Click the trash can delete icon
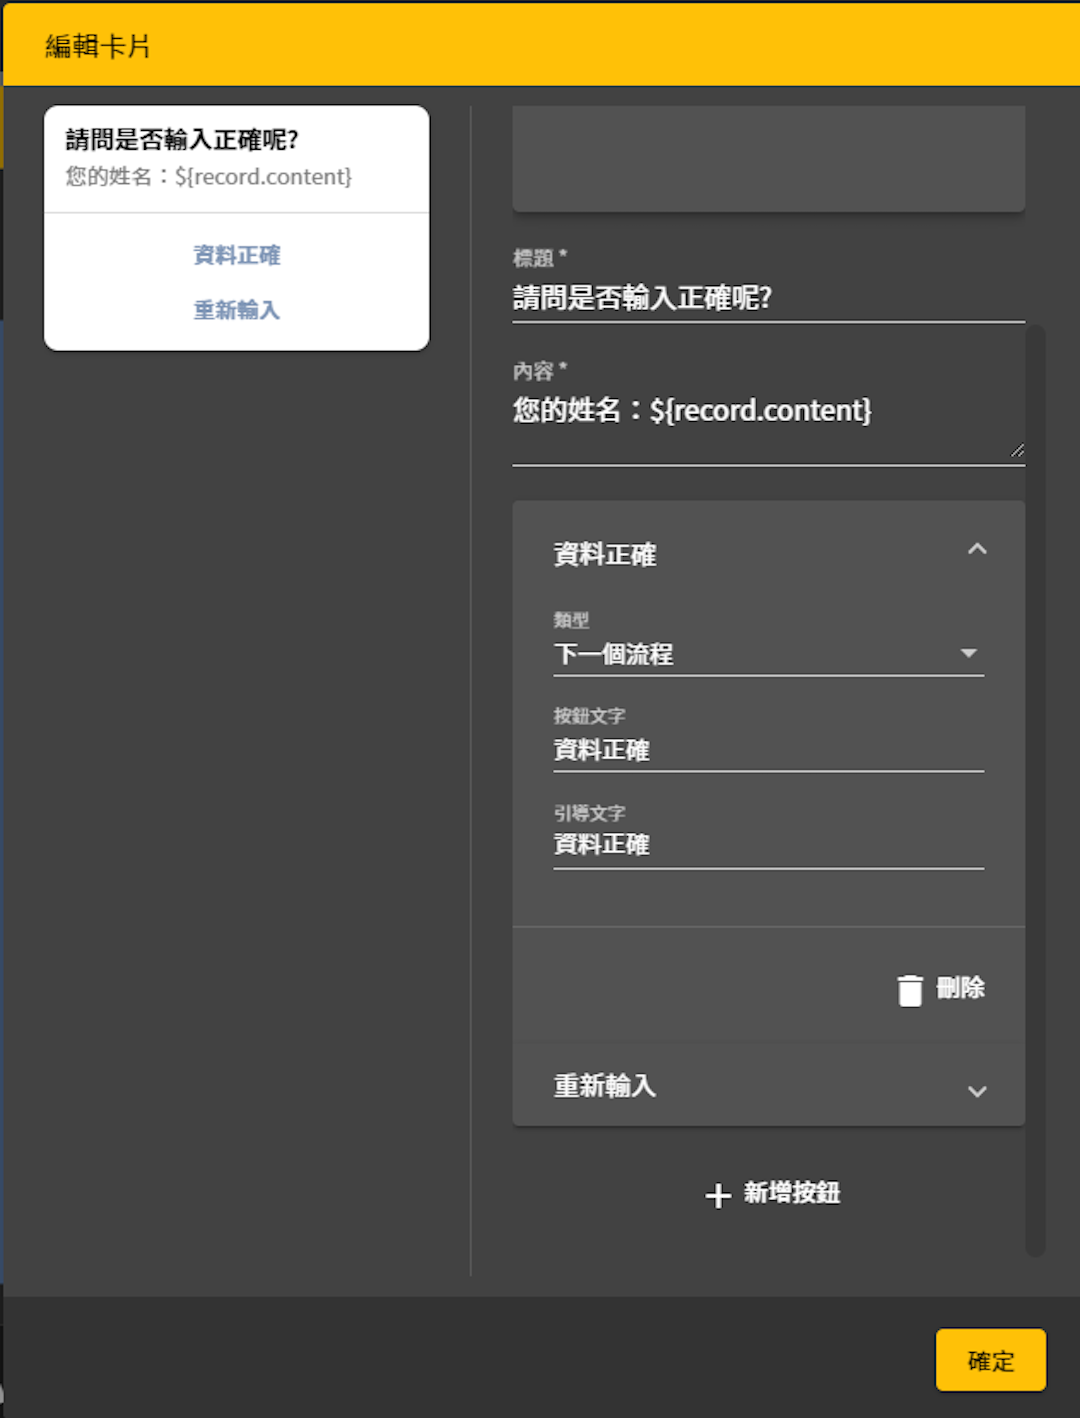This screenshot has width=1080, height=1418. 910,989
